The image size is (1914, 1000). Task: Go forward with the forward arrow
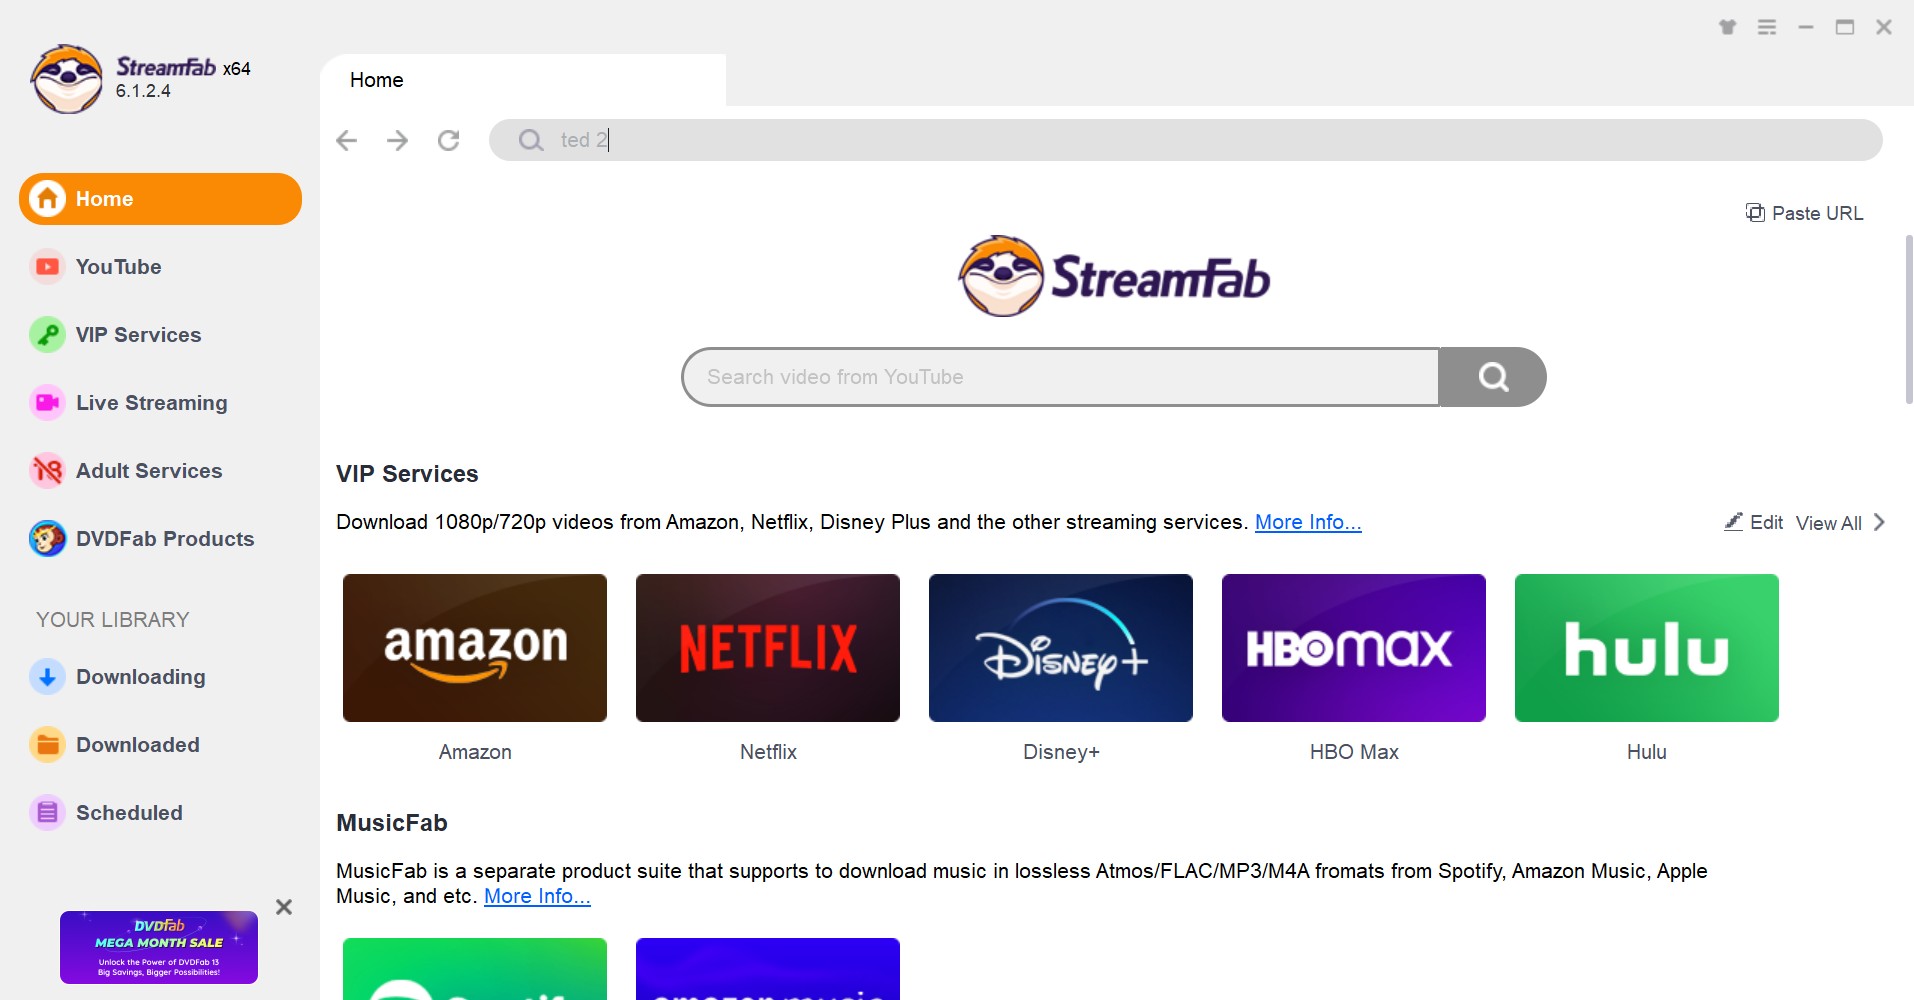coord(398,140)
